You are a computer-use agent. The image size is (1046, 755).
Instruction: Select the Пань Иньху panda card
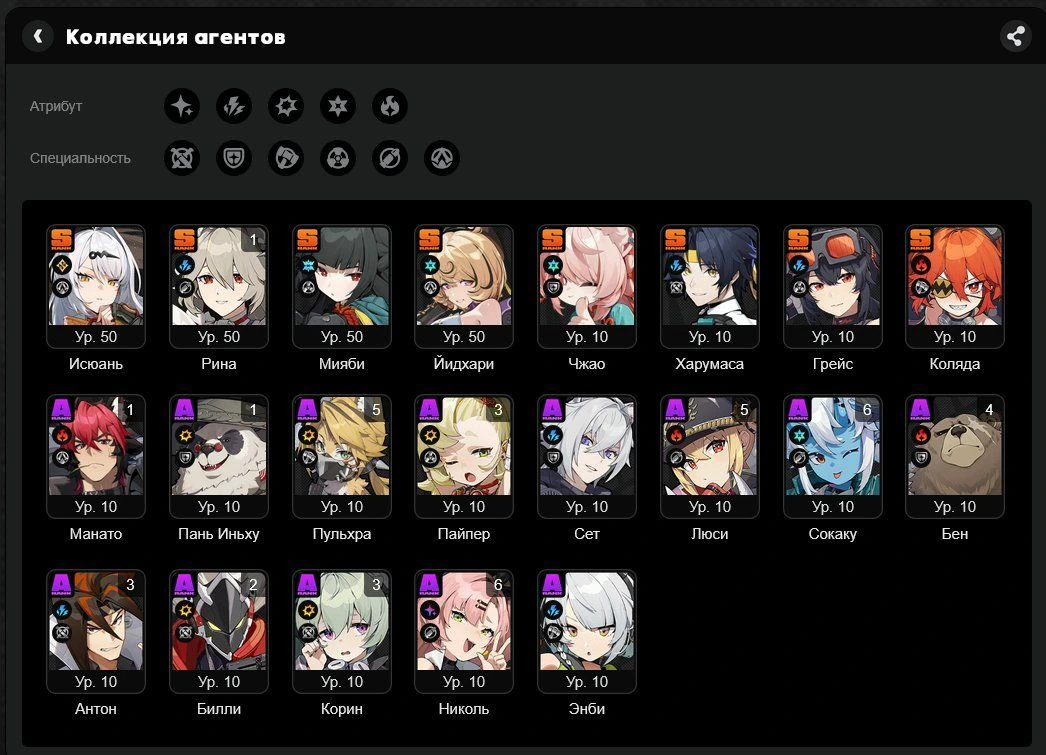219,457
